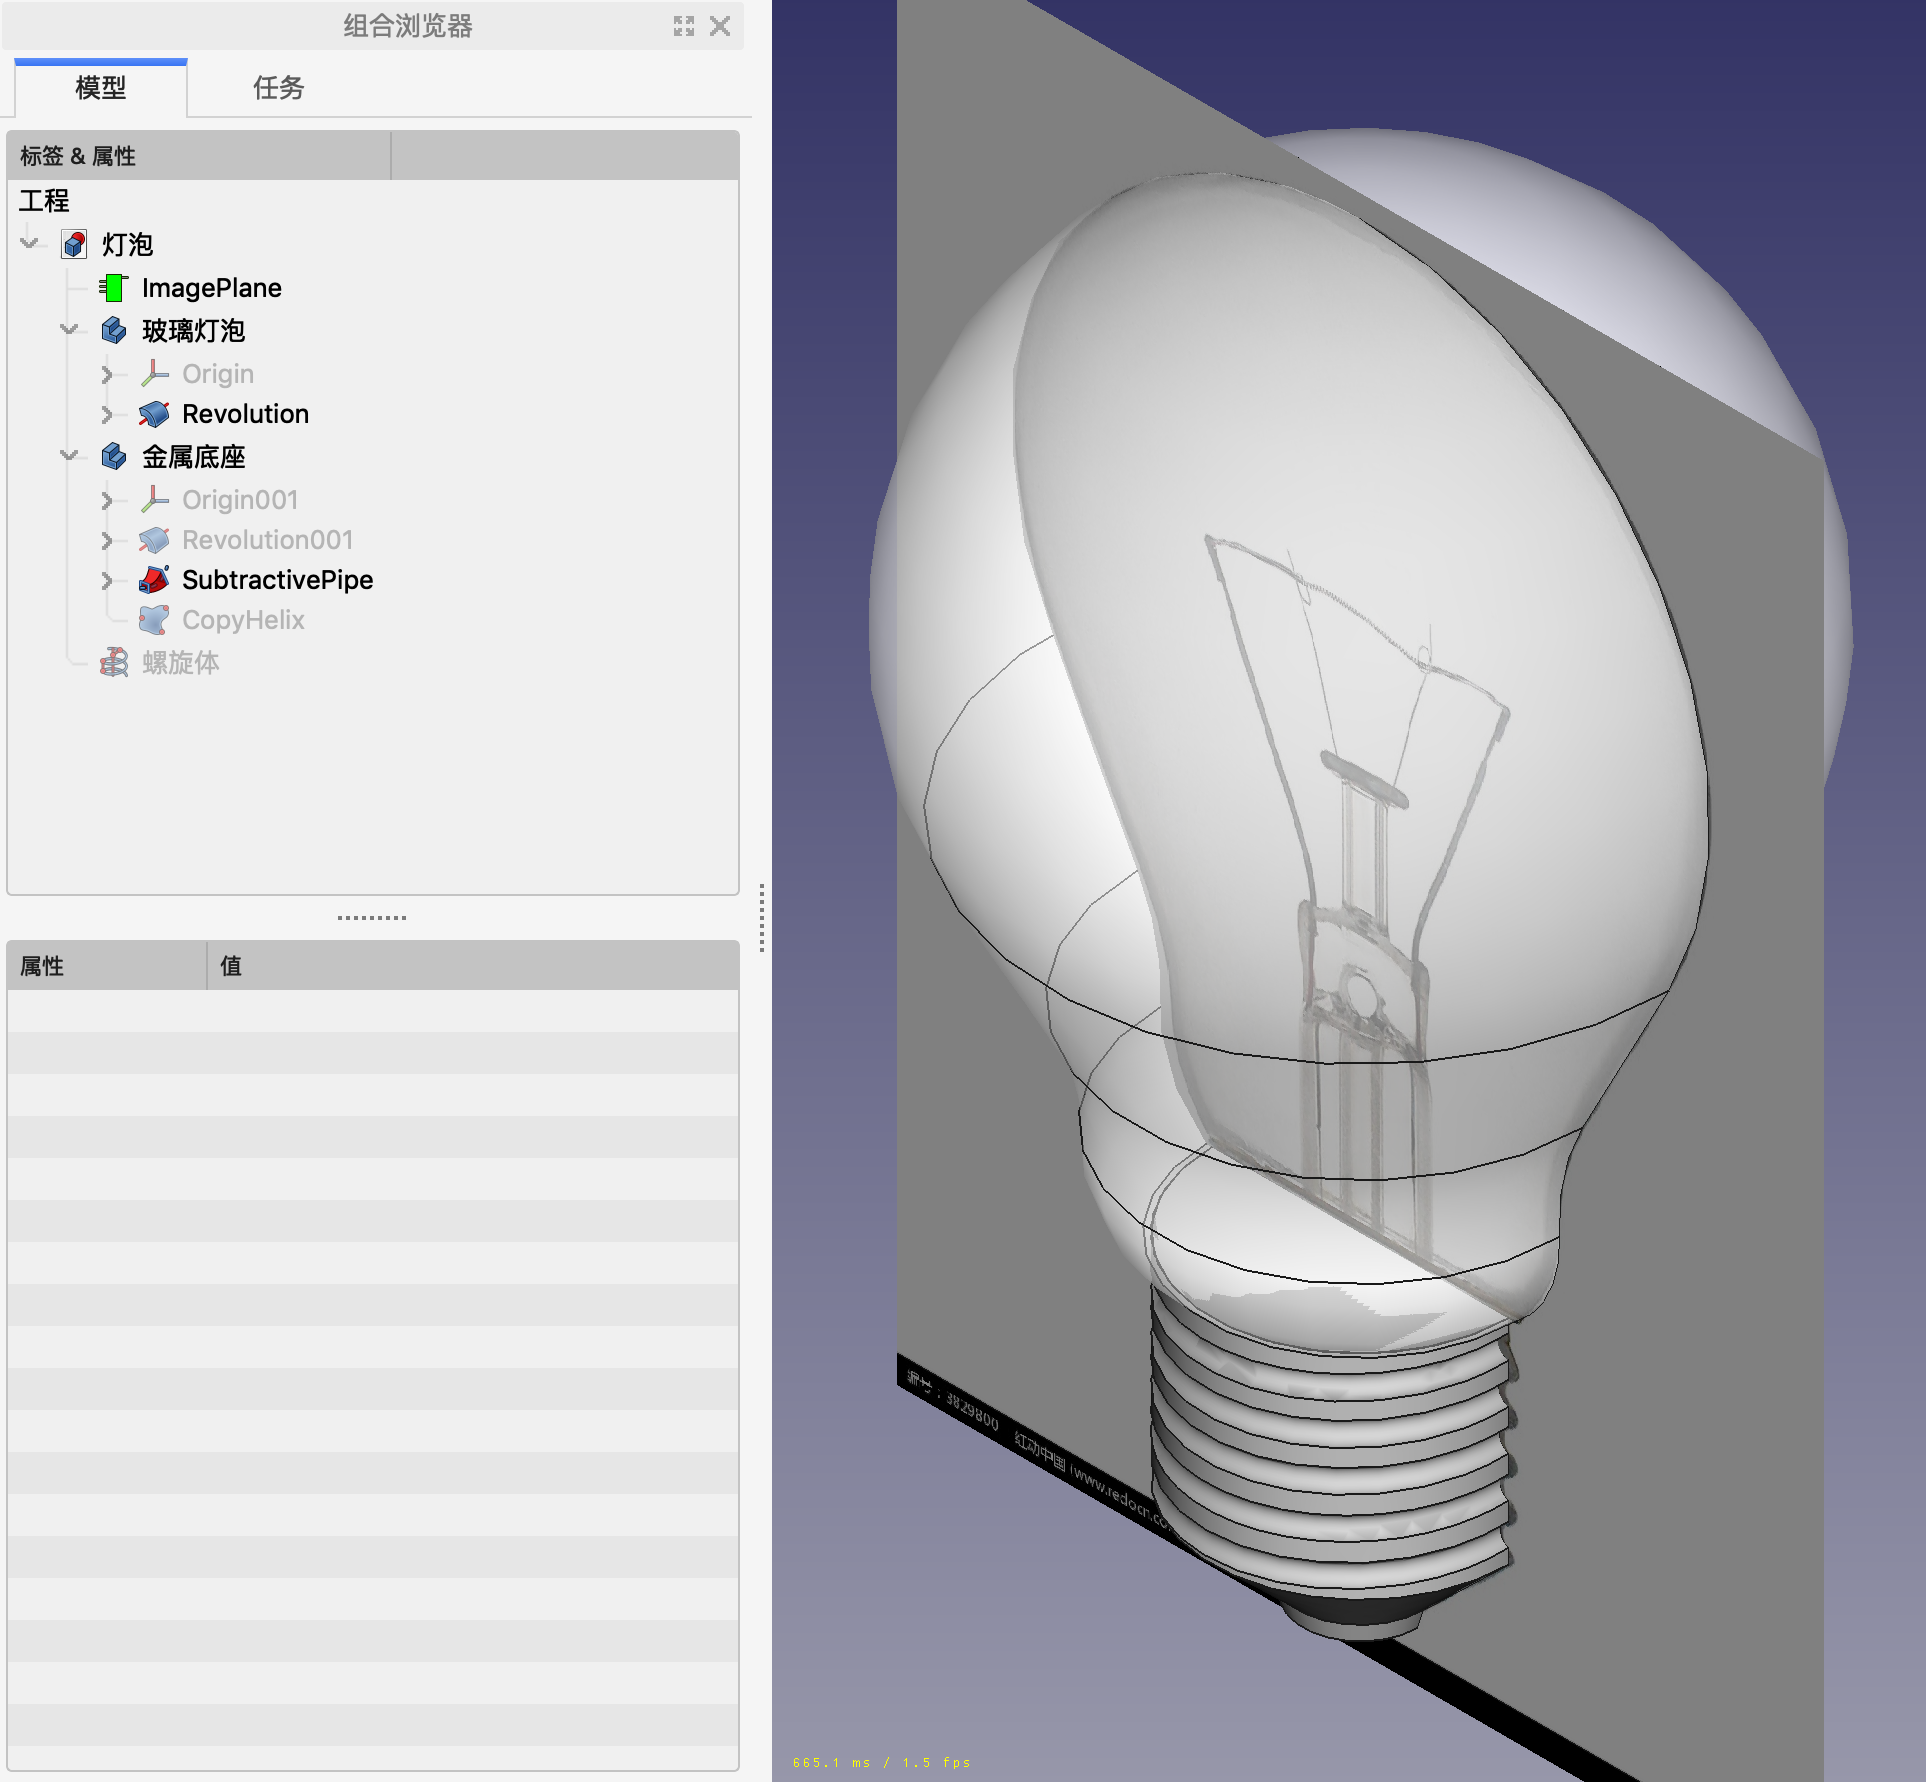Click the Revolution feature icon
The image size is (1926, 1782).
154,414
